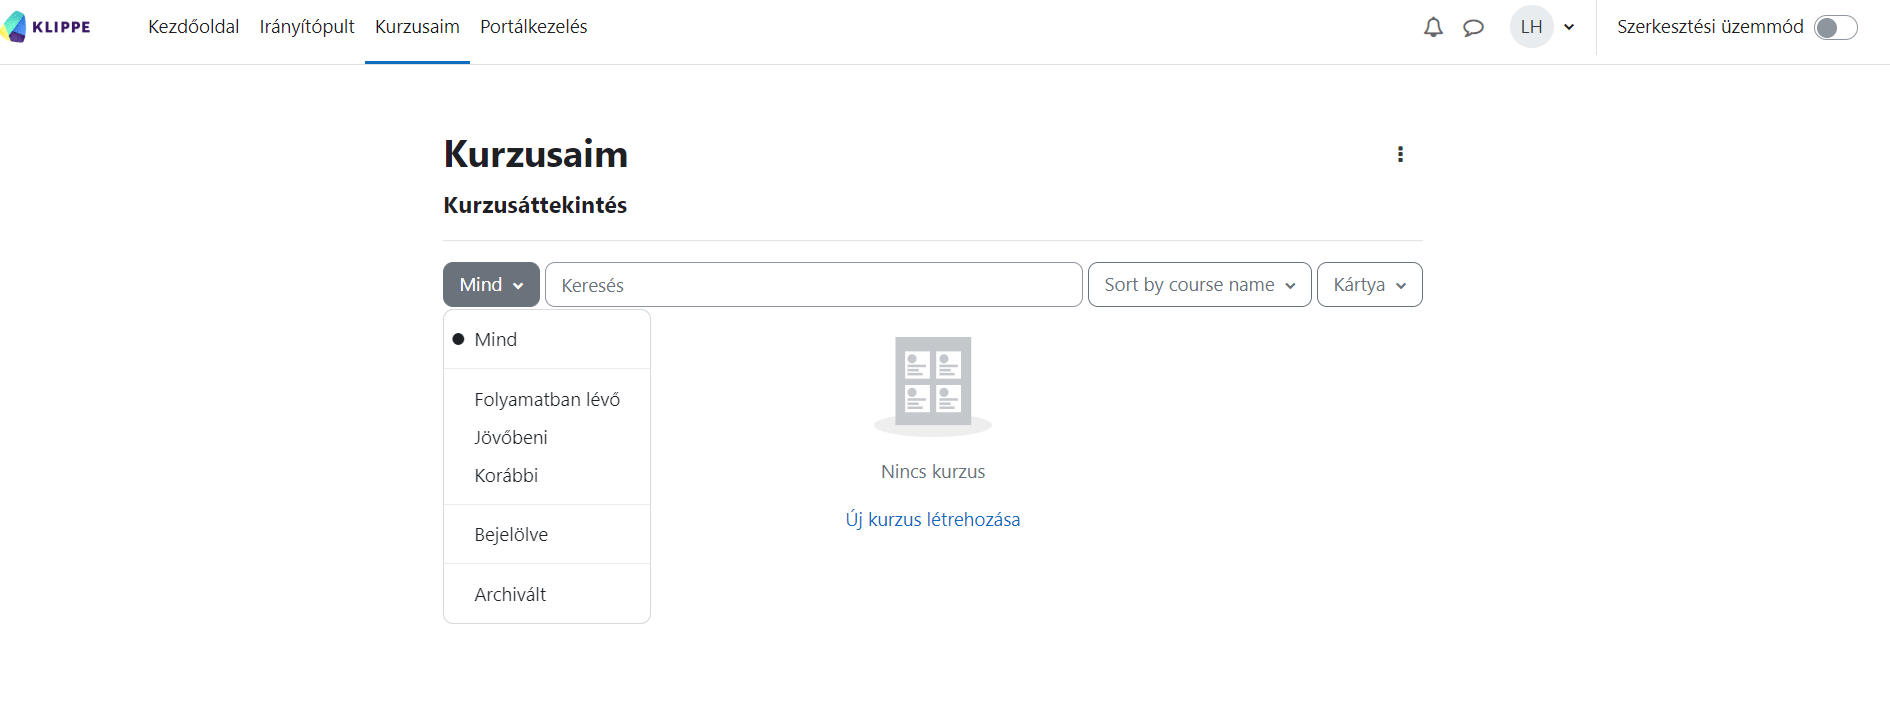Open the Portálkezelés tab
The height and width of the screenshot is (706, 1890).
tap(533, 27)
